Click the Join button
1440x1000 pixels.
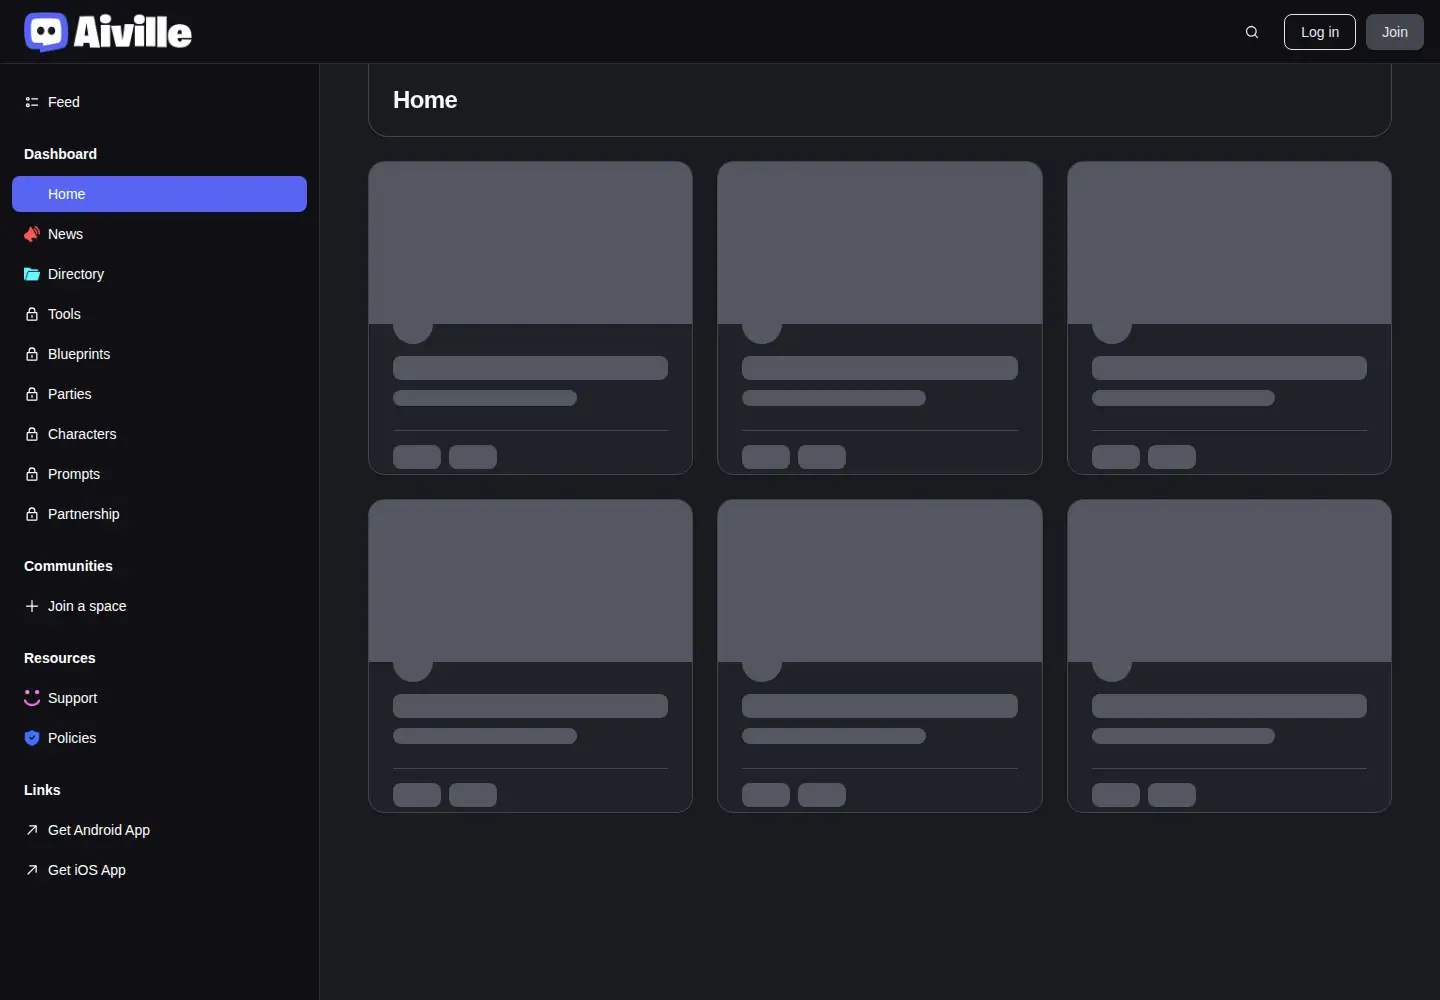pos(1395,32)
